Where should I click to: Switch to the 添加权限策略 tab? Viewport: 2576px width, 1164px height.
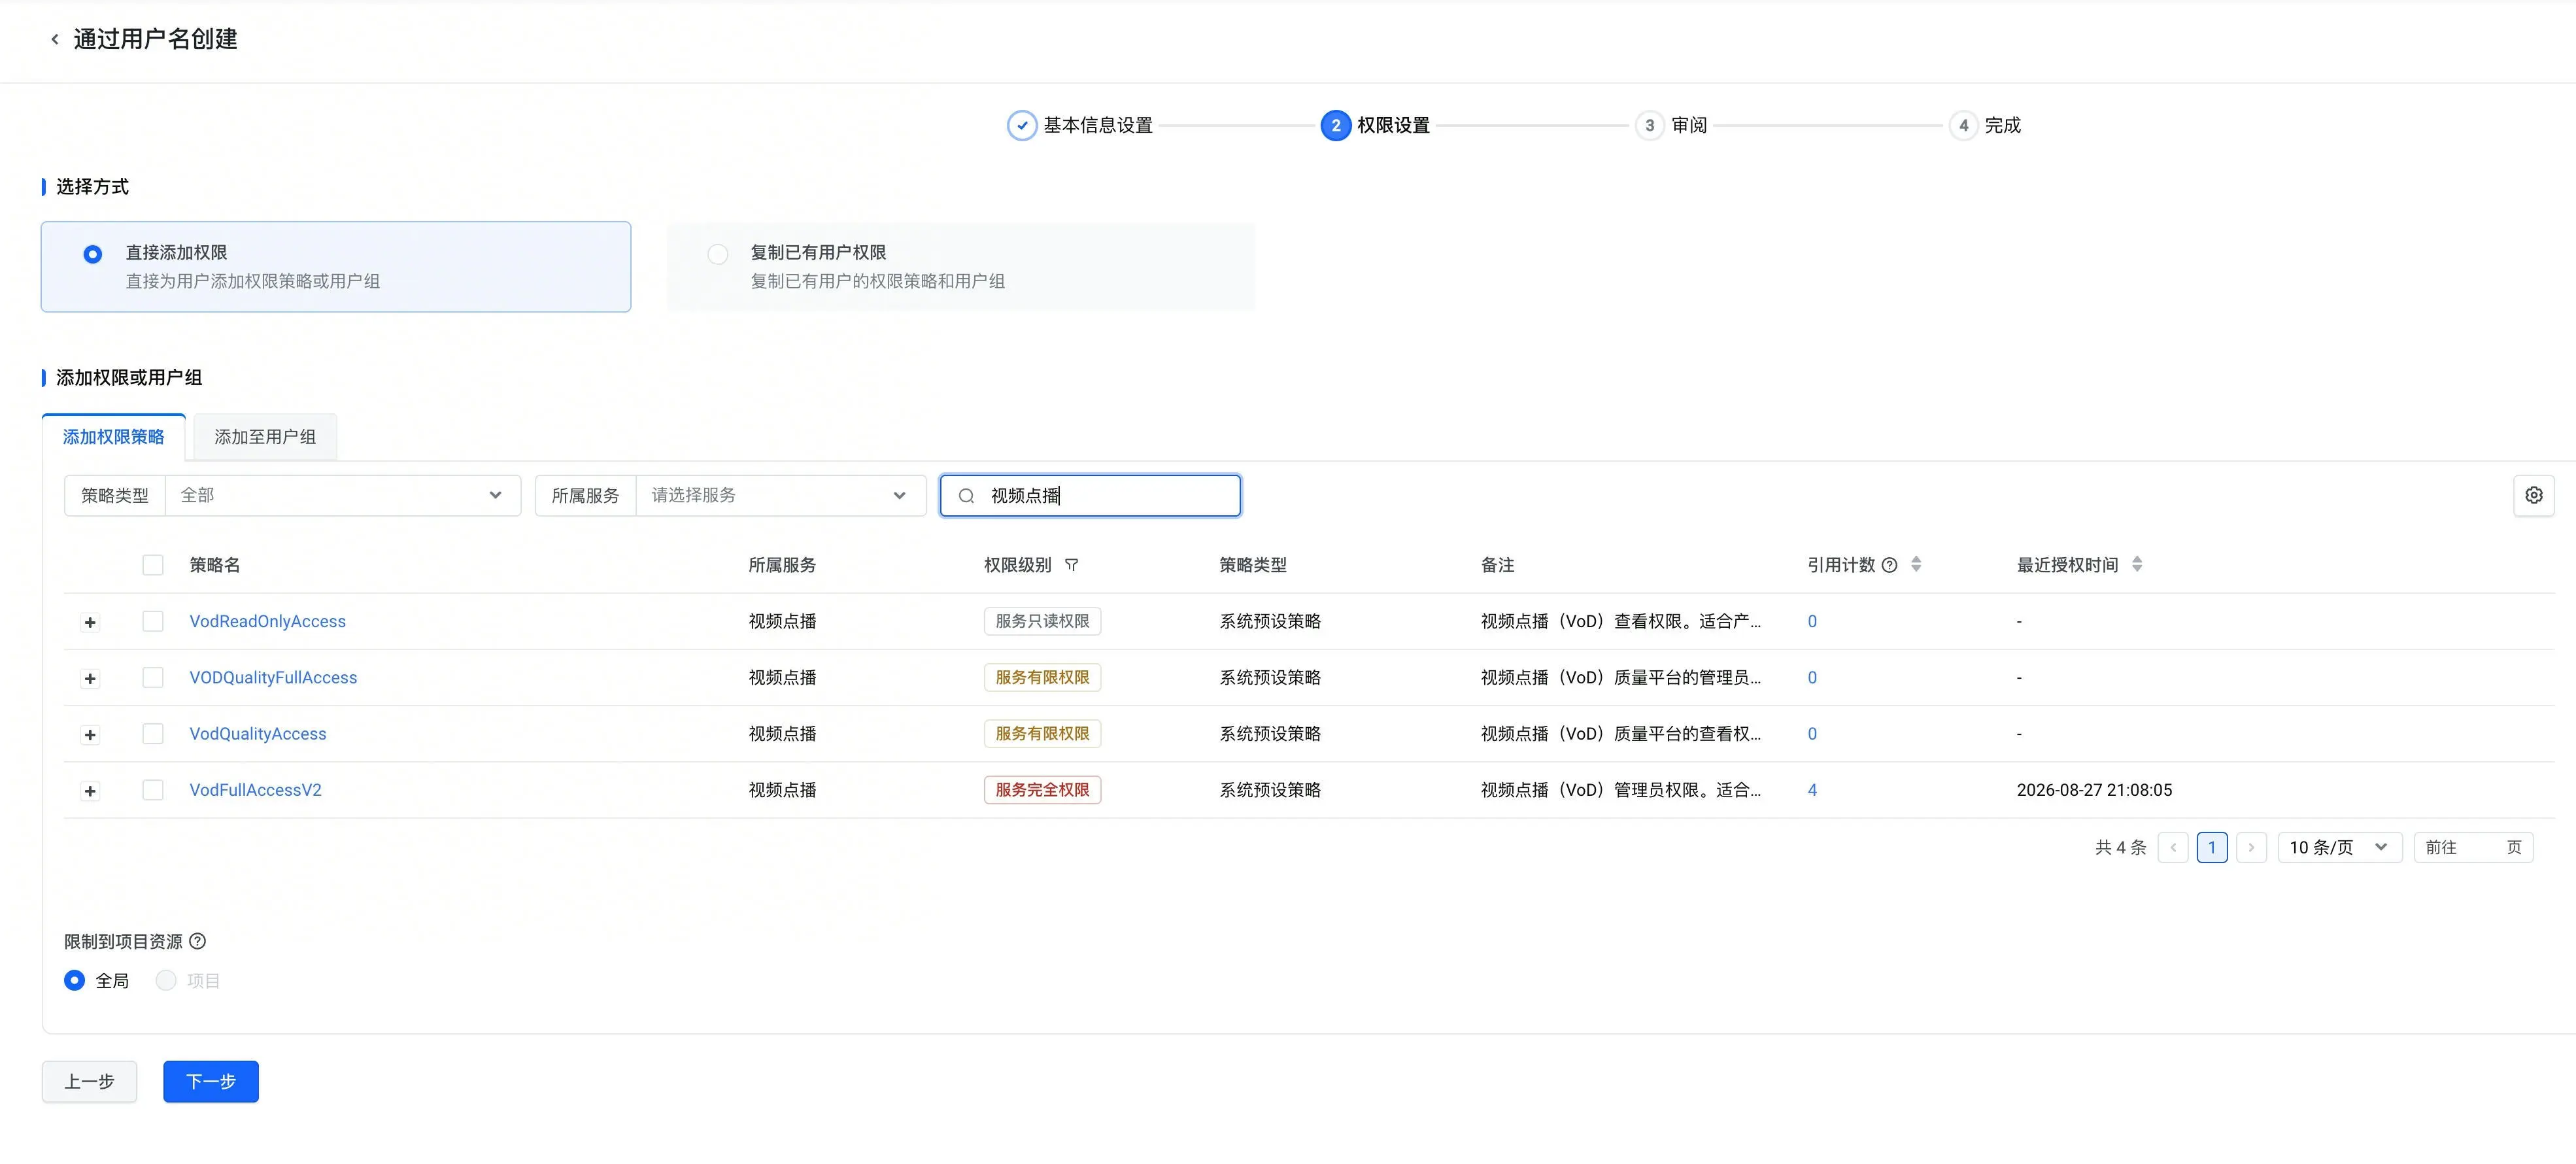[114, 437]
